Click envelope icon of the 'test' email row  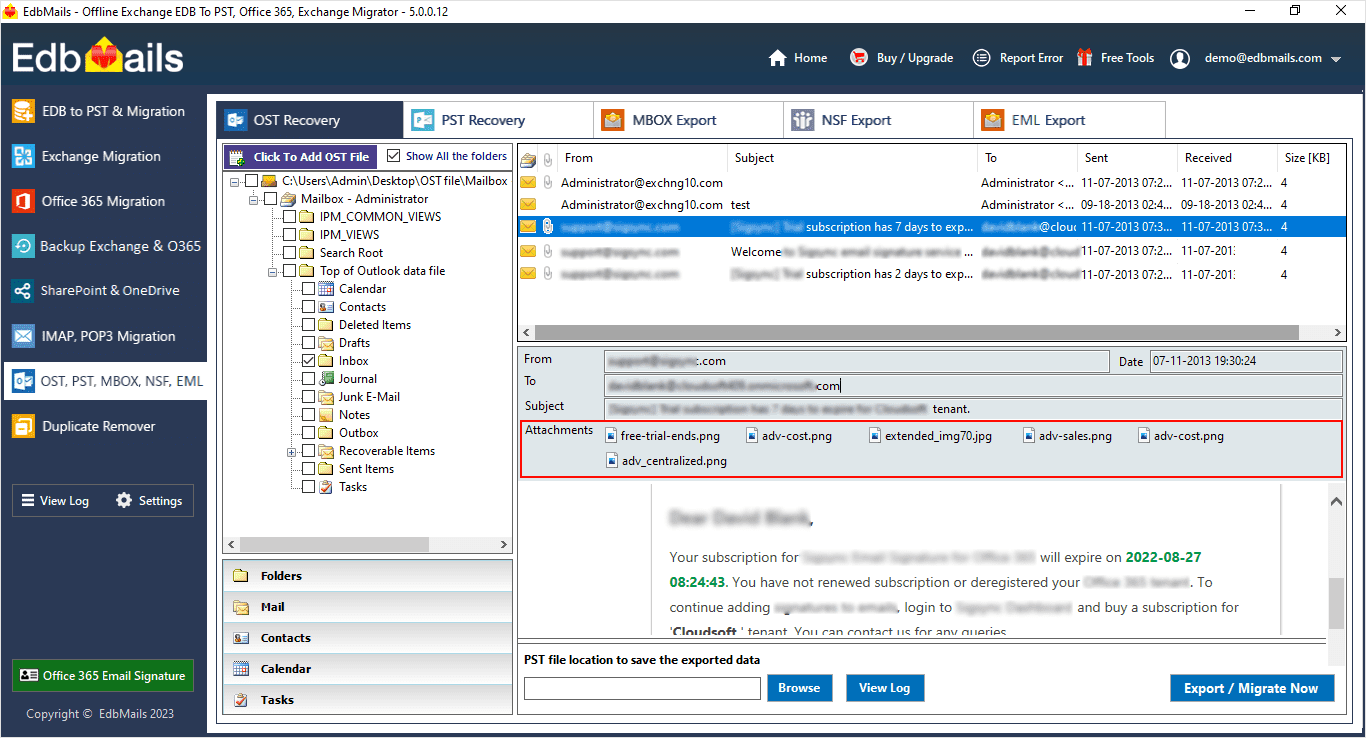tap(527, 205)
